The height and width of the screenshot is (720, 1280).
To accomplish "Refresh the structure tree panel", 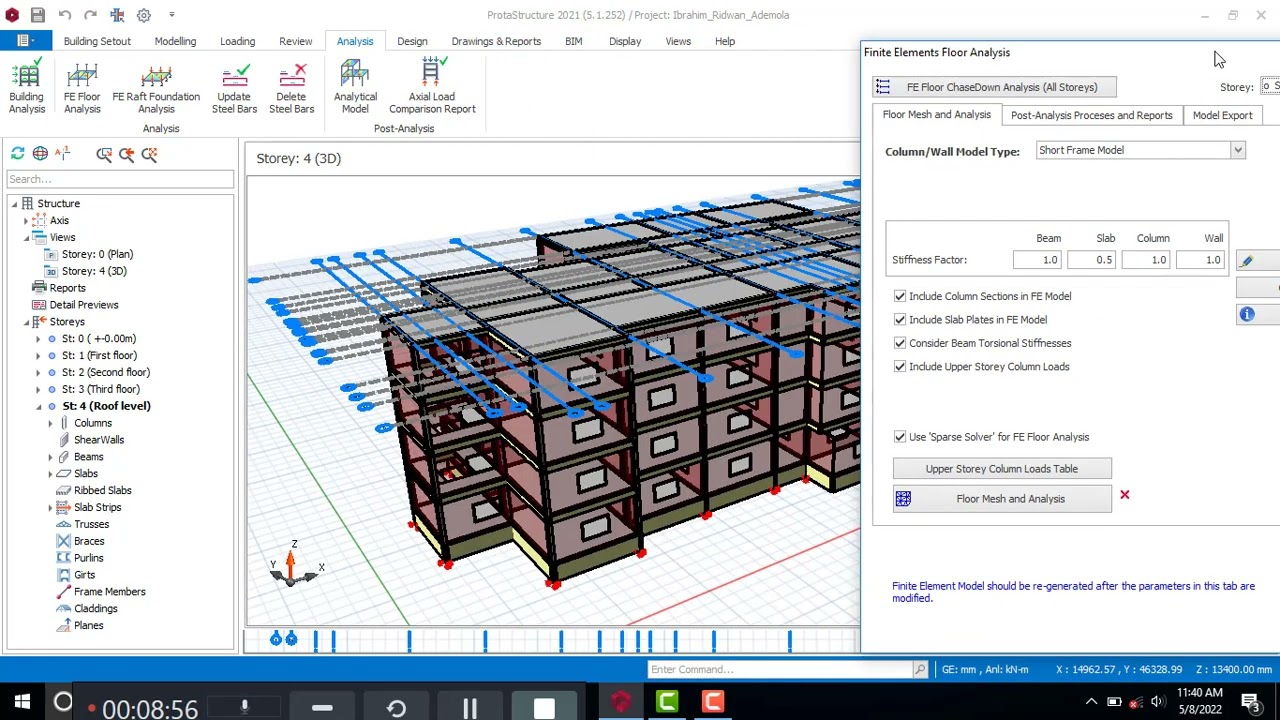I will coord(18,153).
